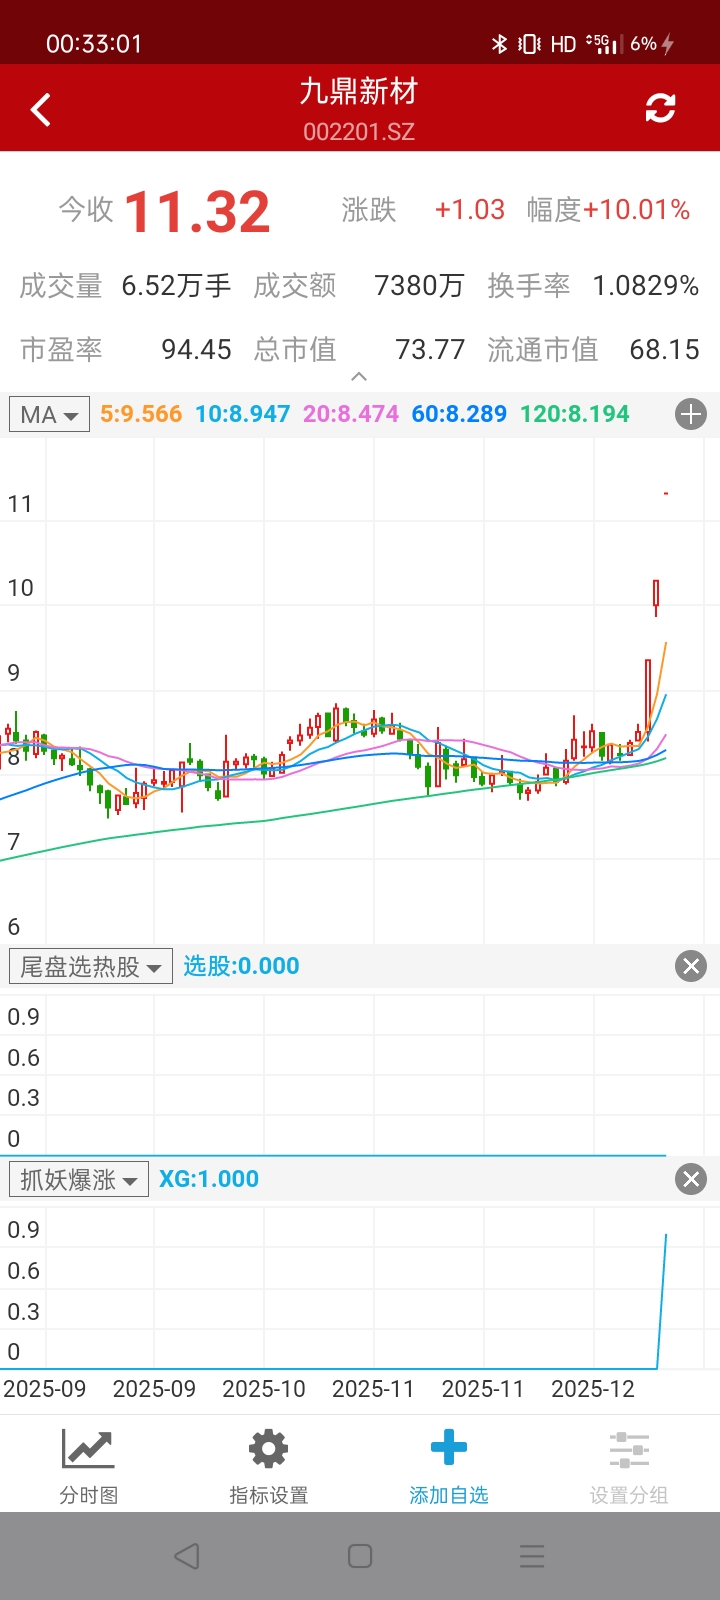Refresh the stock quote data

(660, 108)
